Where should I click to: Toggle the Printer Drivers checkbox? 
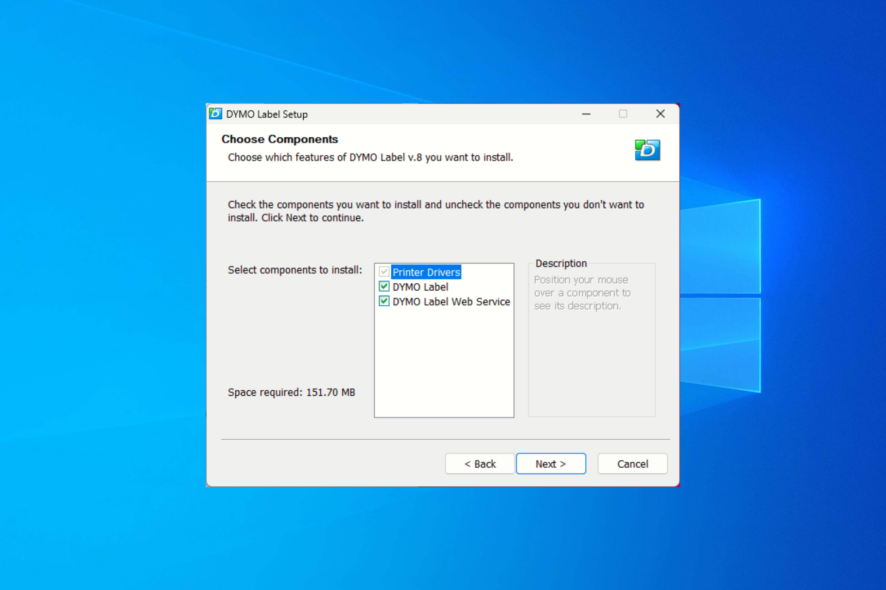pyautogui.click(x=384, y=272)
